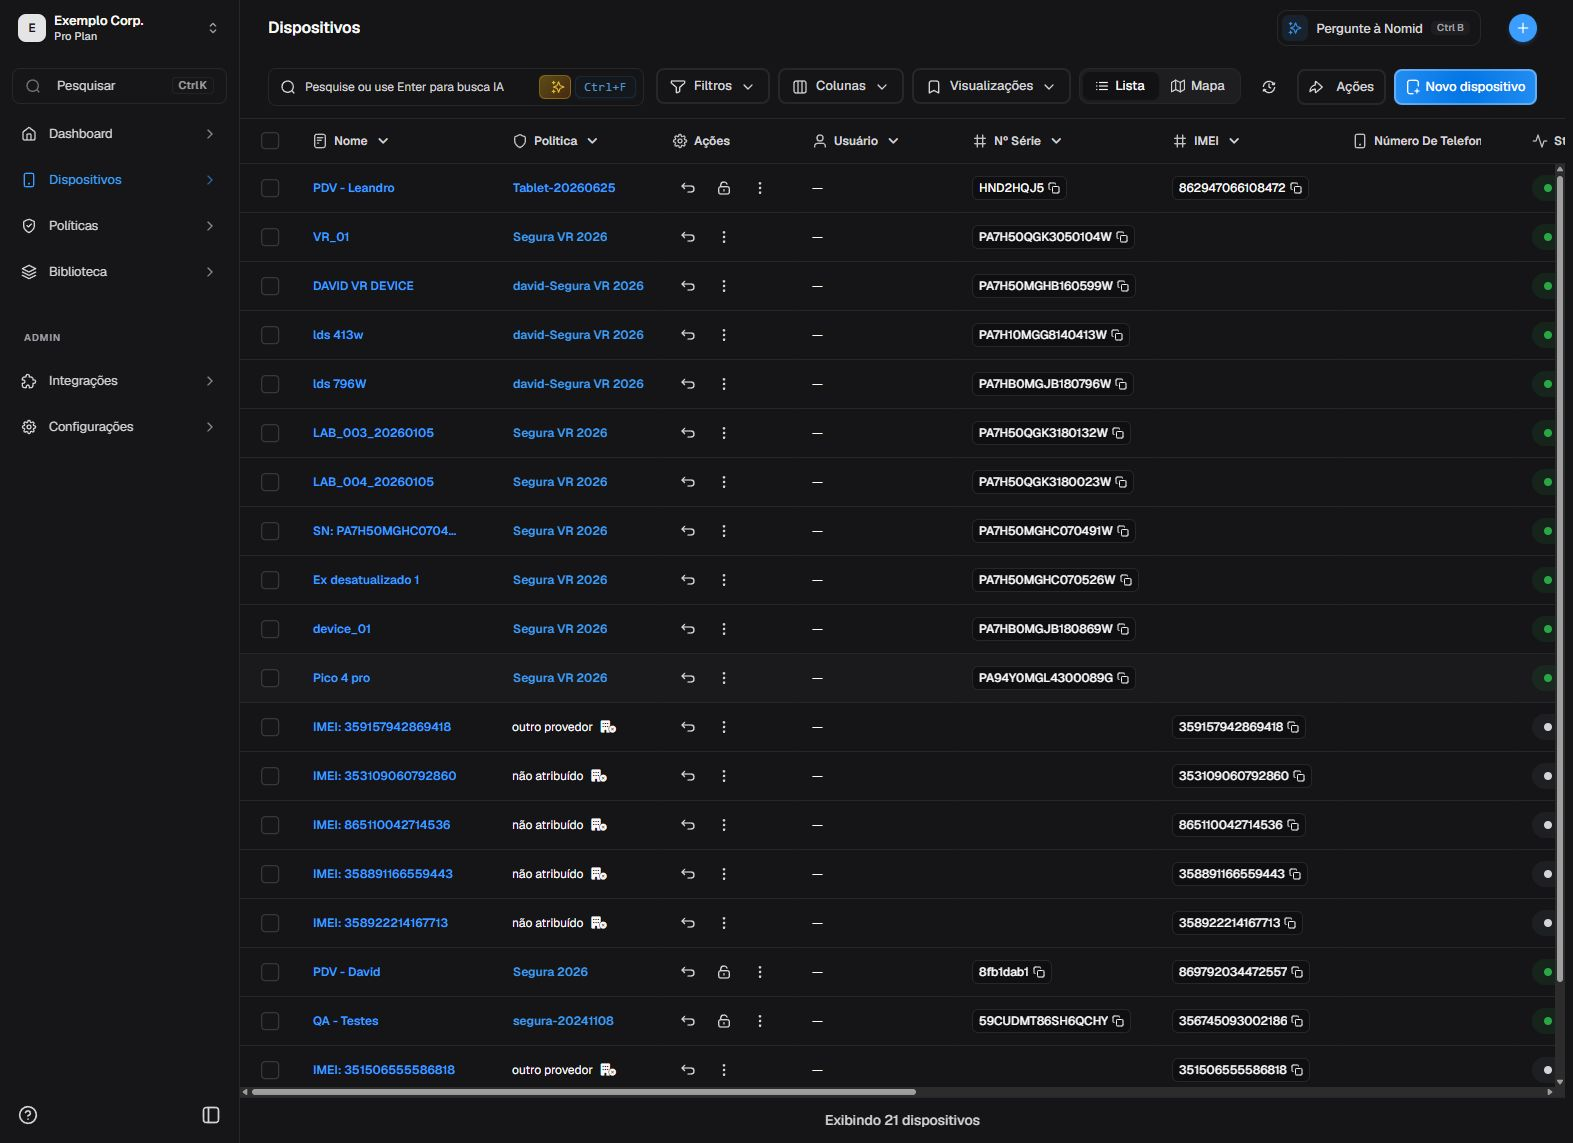The height and width of the screenshot is (1143, 1573).
Task: Open the Filtros dropdown
Action: (x=712, y=86)
